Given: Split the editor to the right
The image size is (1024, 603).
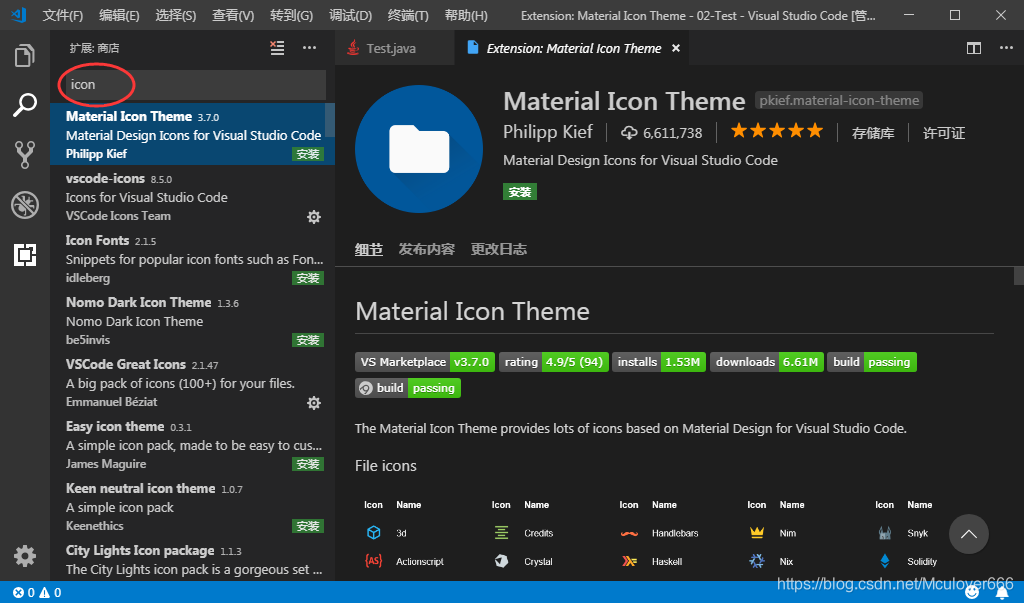Looking at the screenshot, I should pyautogui.click(x=974, y=48).
